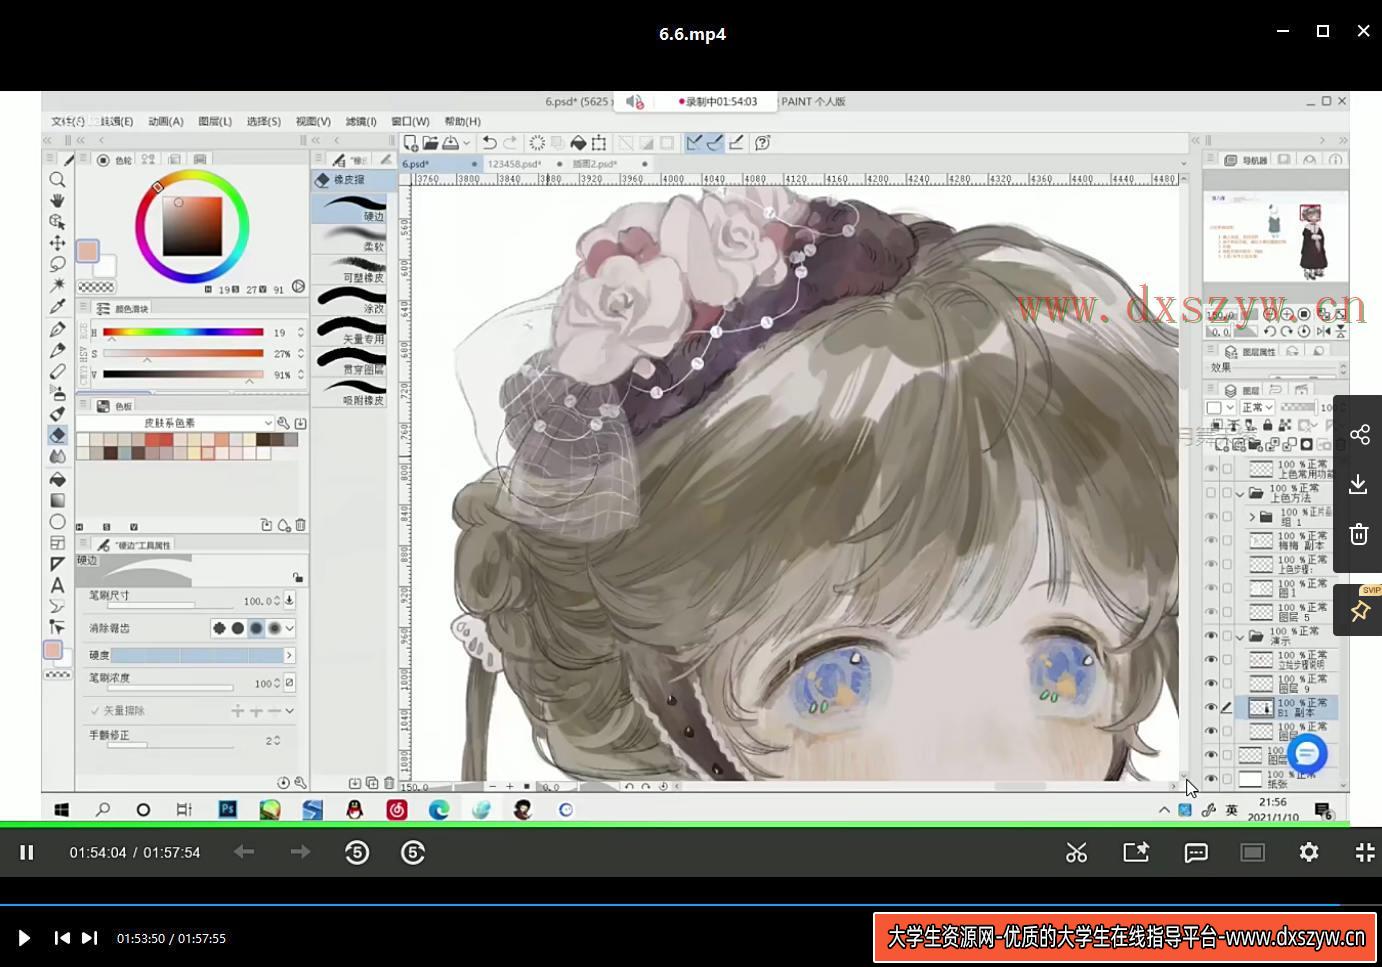Collapse the 演示 layer folder

pyautogui.click(x=1240, y=636)
